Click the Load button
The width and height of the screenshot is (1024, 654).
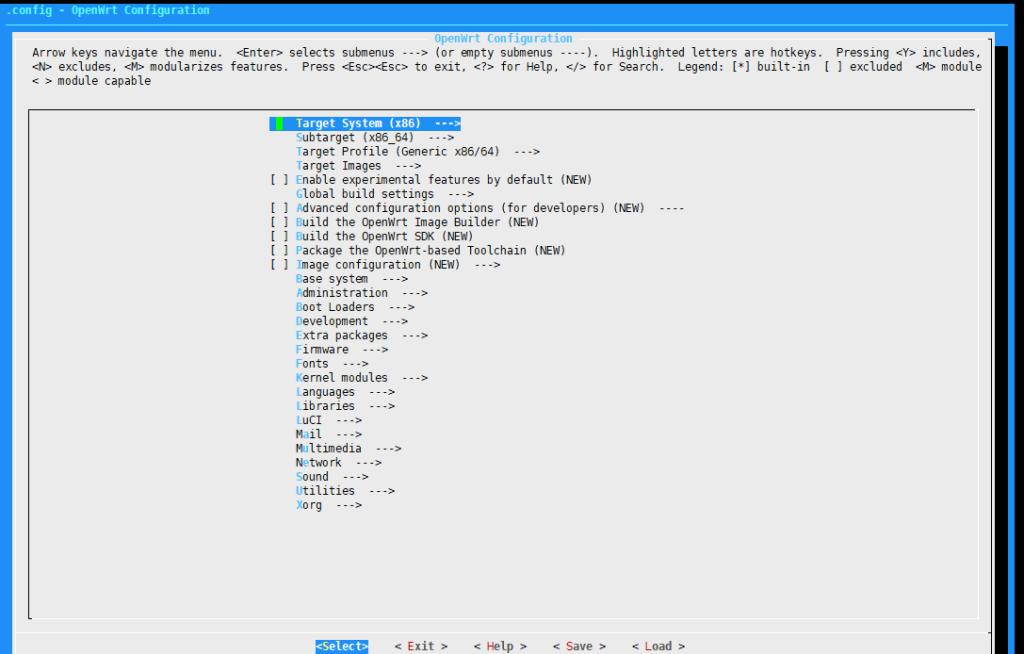[658, 646]
